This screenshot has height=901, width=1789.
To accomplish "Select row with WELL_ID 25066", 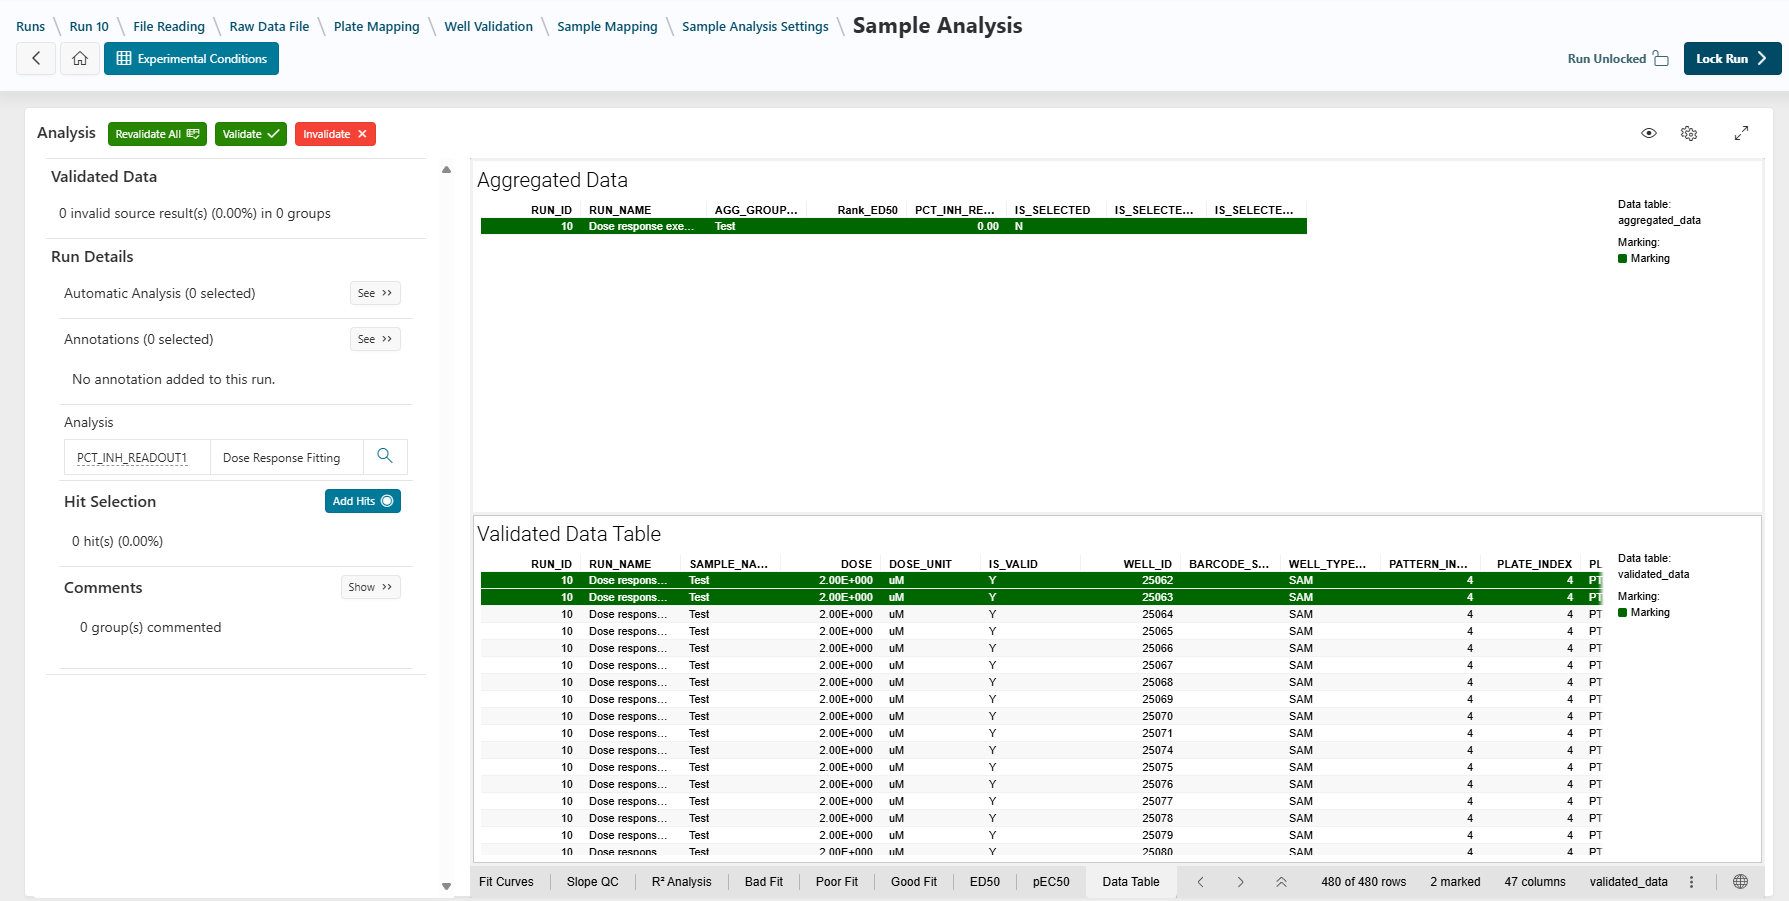I will pos(1041,648).
